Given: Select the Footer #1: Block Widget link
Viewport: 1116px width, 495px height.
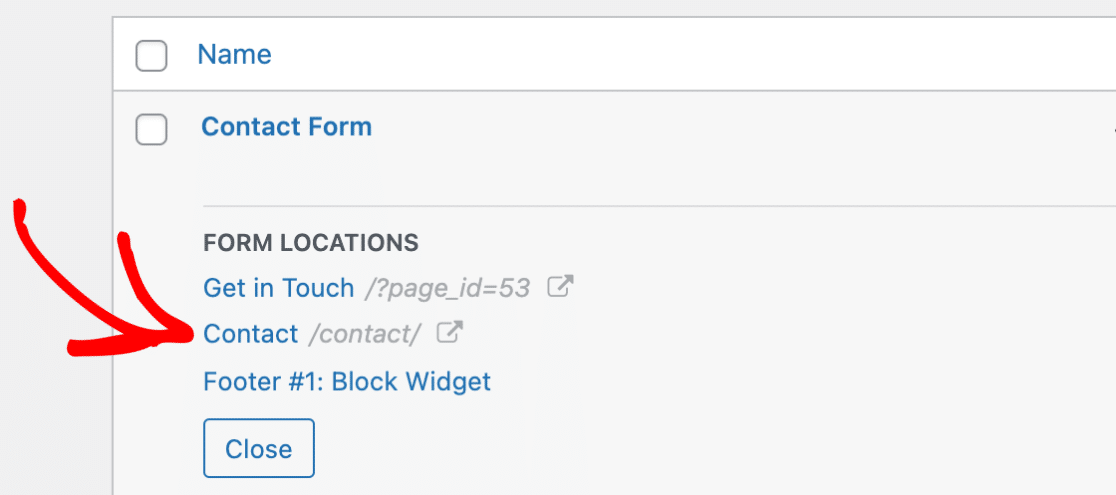Looking at the screenshot, I should click(x=347, y=382).
